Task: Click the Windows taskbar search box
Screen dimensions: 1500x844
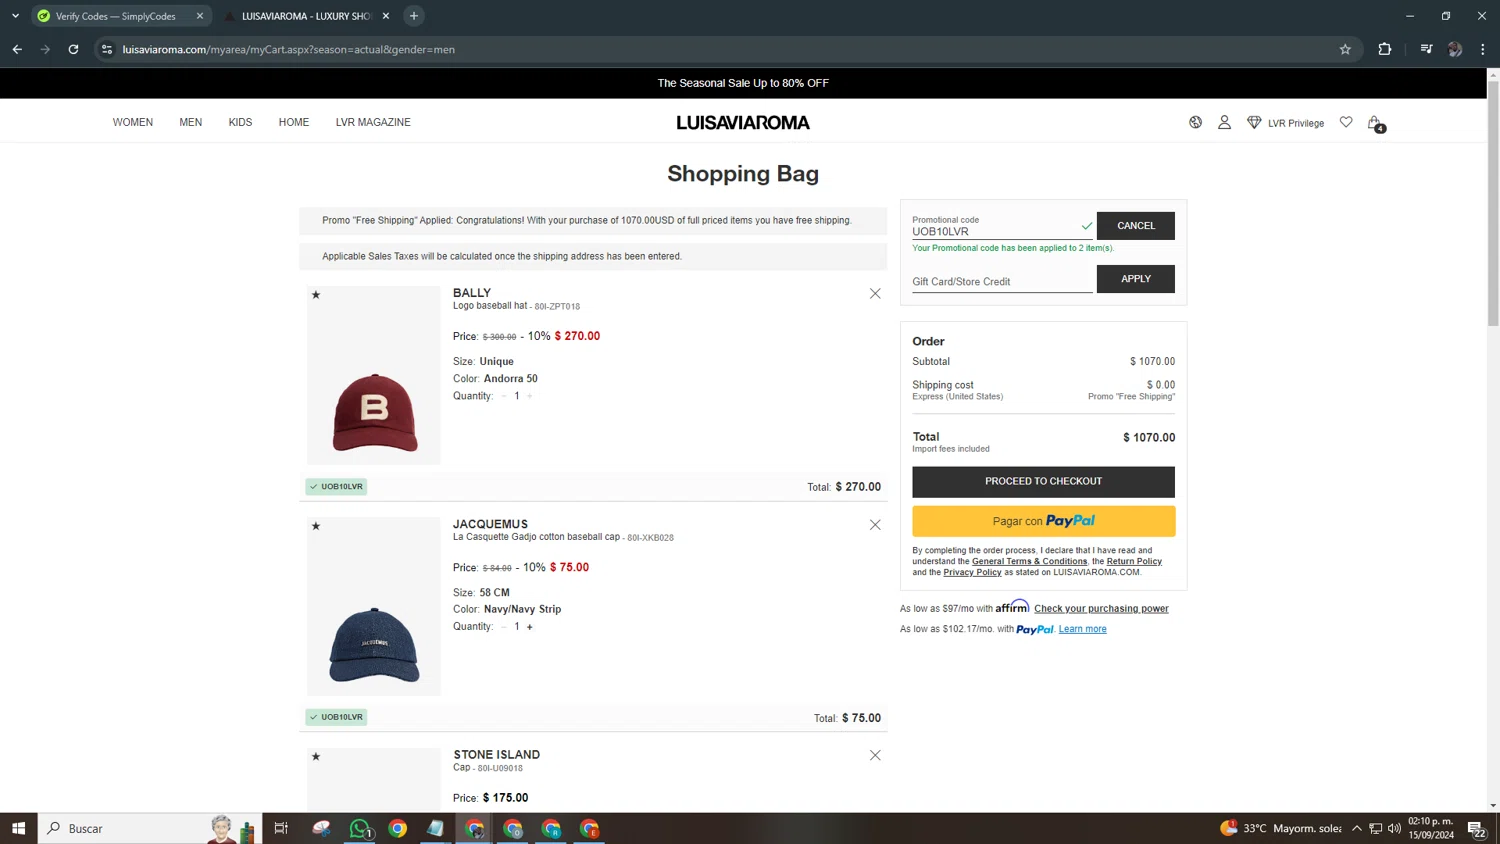Action: click(x=150, y=828)
